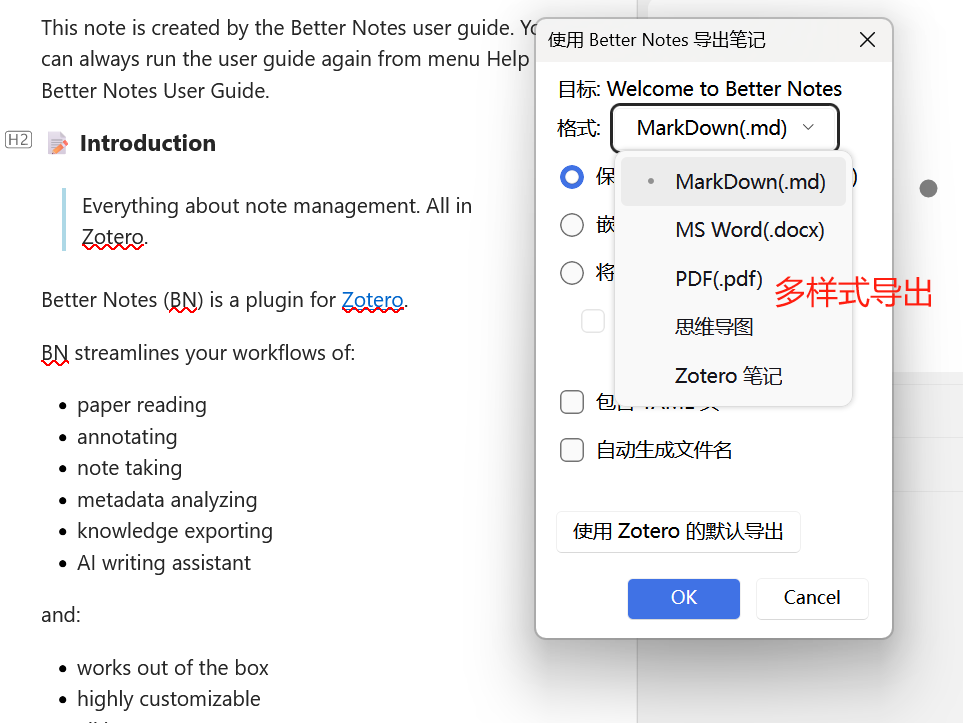963x723 pixels.
Task: Select the 保存 radio option
Action: tap(571, 176)
